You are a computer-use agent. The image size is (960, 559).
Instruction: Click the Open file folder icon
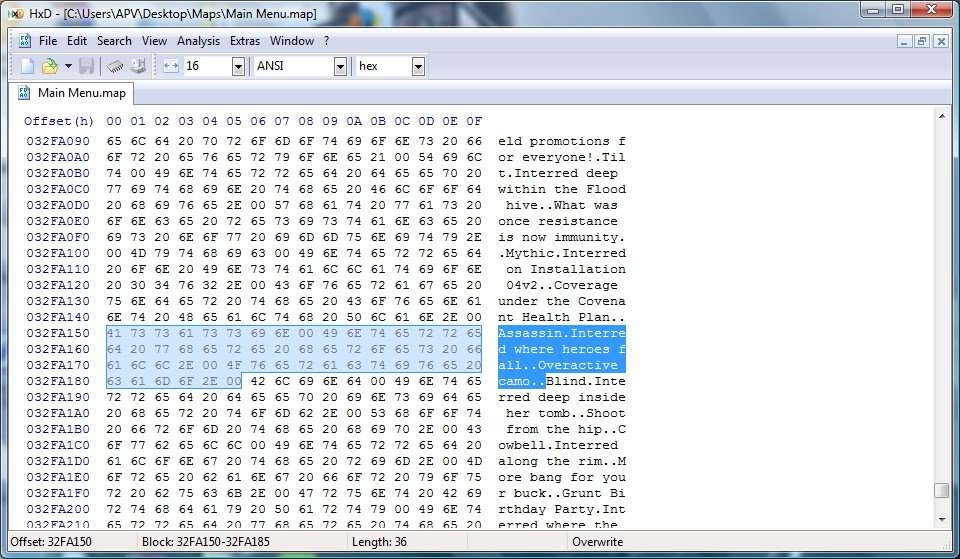click(49, 66)
